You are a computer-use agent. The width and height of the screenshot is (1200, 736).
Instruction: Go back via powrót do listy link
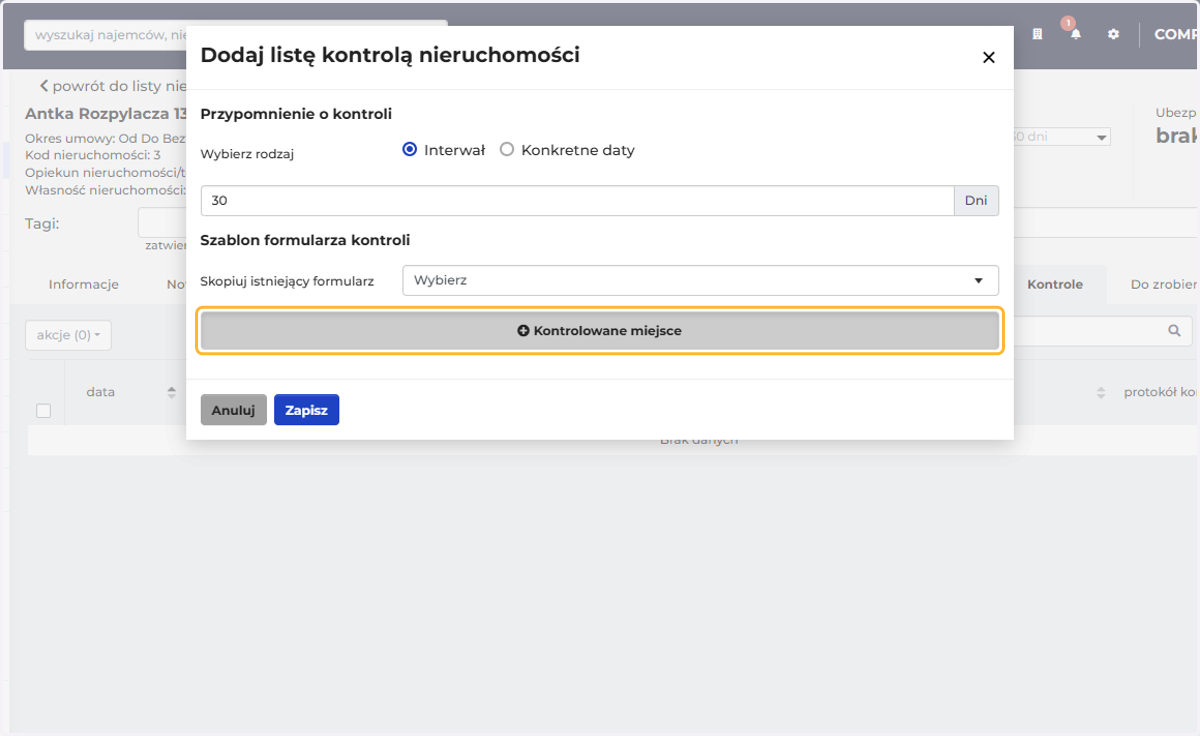click(x=113, y=86)
